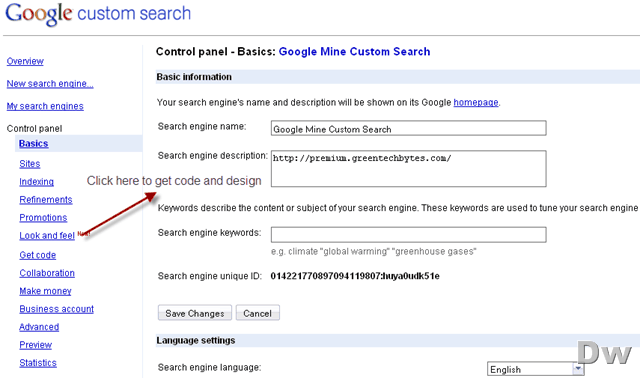640x378 pixels.
Task: Go to Indexing settings
Action: (x=36, y=182)
